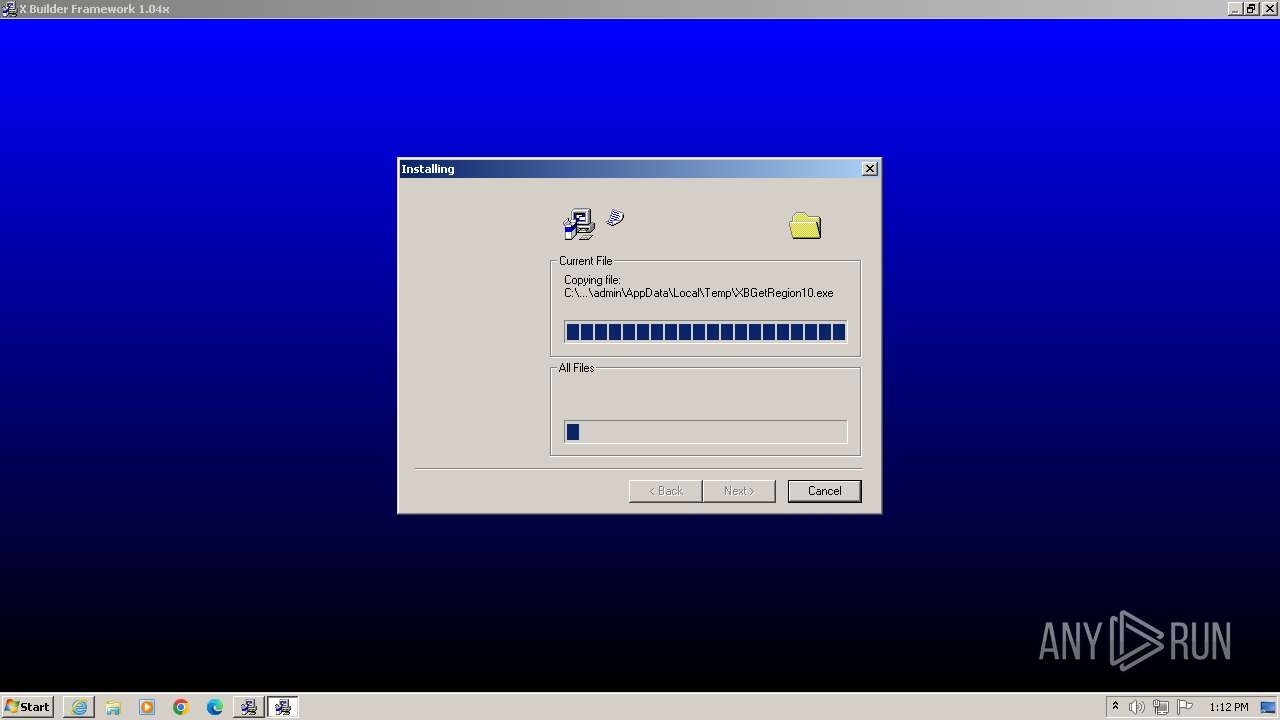Open File Explorer from taskbar

point(113,707)
